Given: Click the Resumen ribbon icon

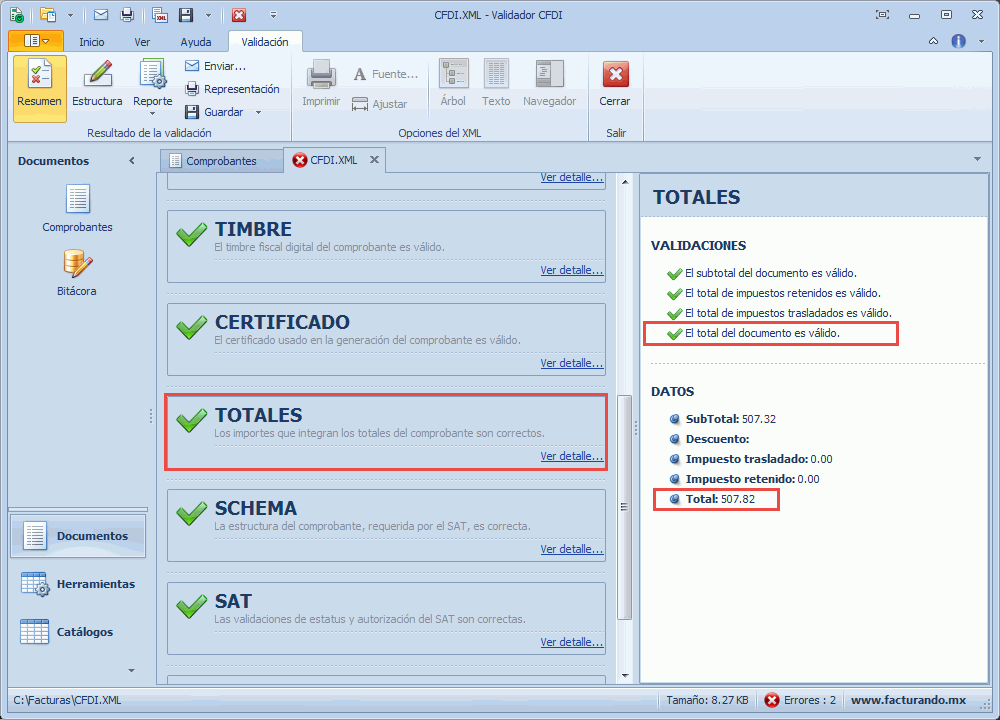Looking at the screenshot, I should coord(39,76).
